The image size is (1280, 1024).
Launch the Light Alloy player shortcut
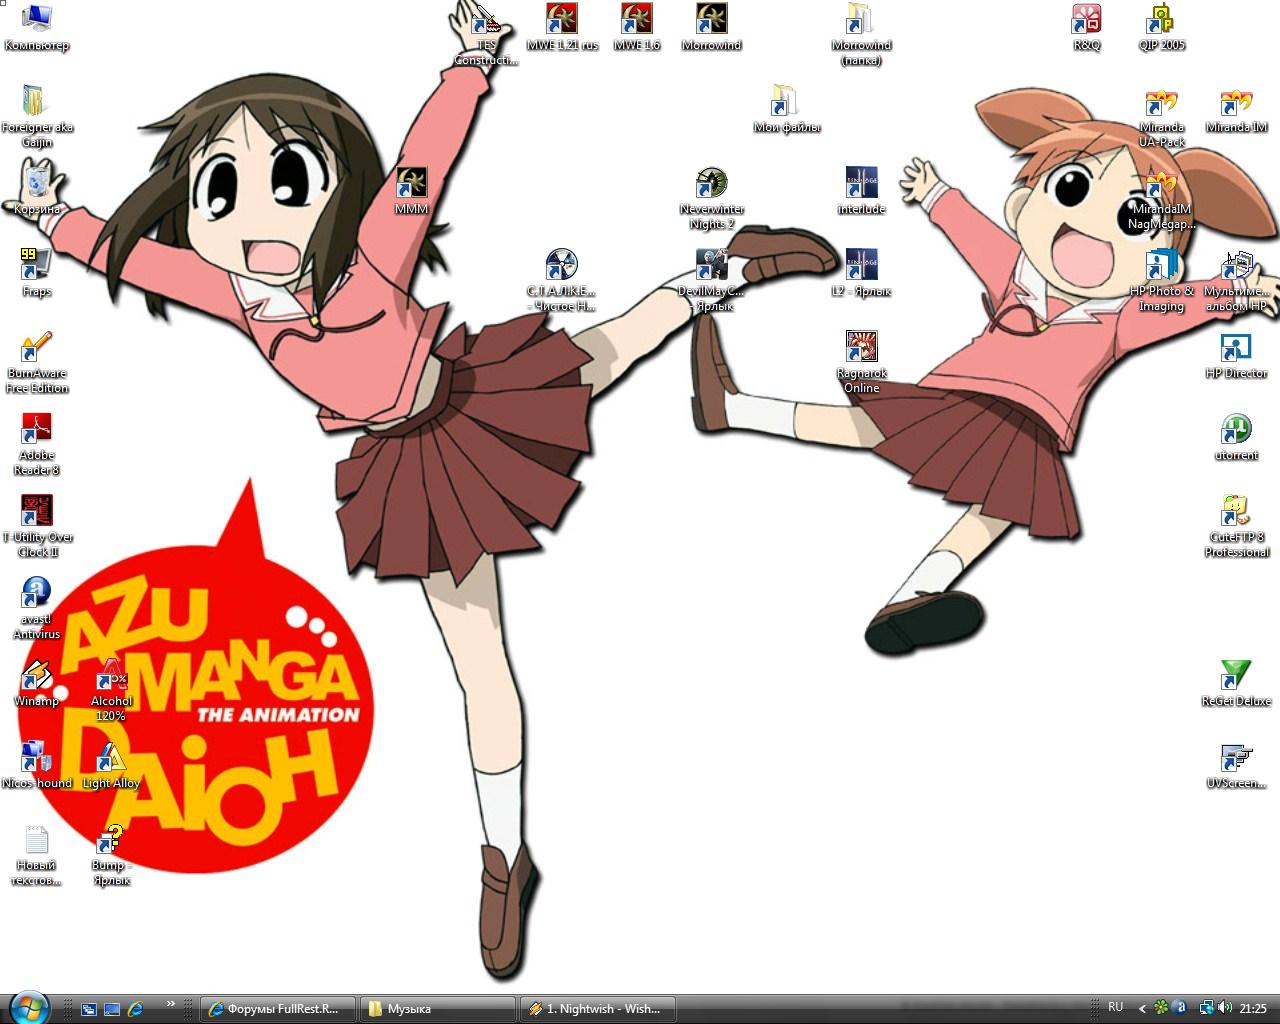point(111,765)
